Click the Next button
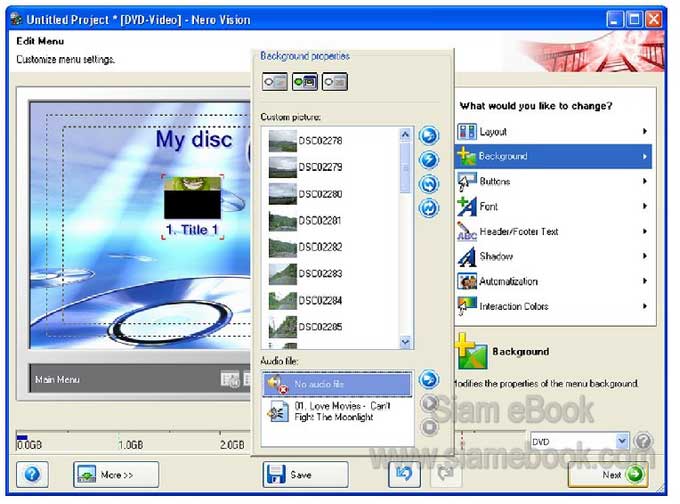 (608, 475)
